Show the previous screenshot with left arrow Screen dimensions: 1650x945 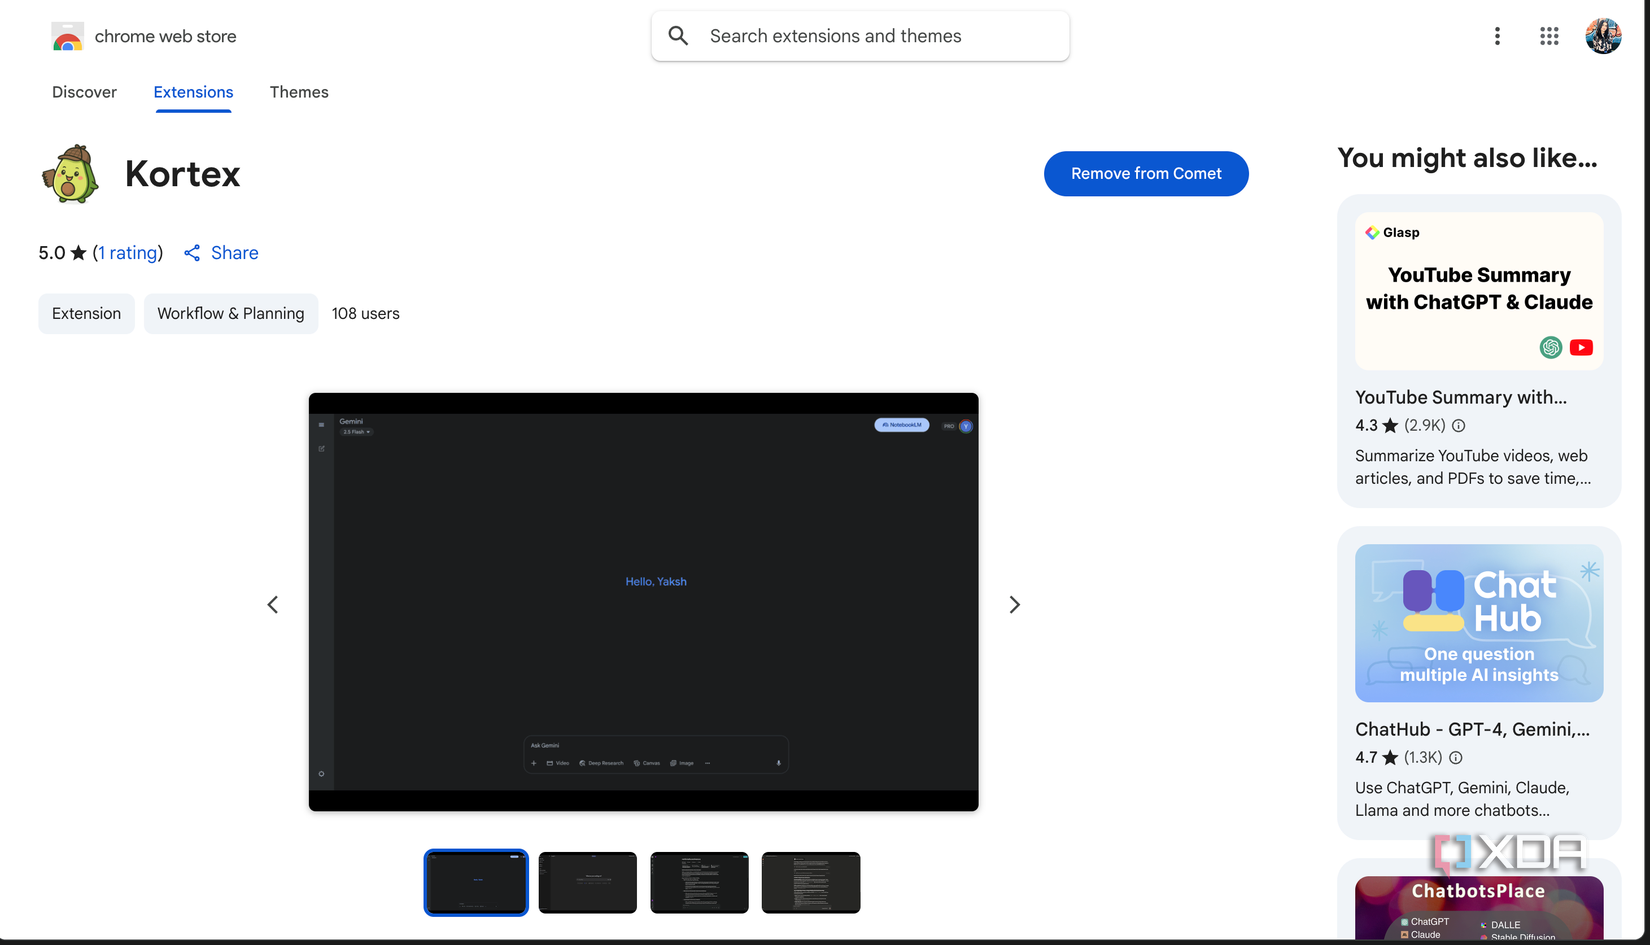click(272, 604)
